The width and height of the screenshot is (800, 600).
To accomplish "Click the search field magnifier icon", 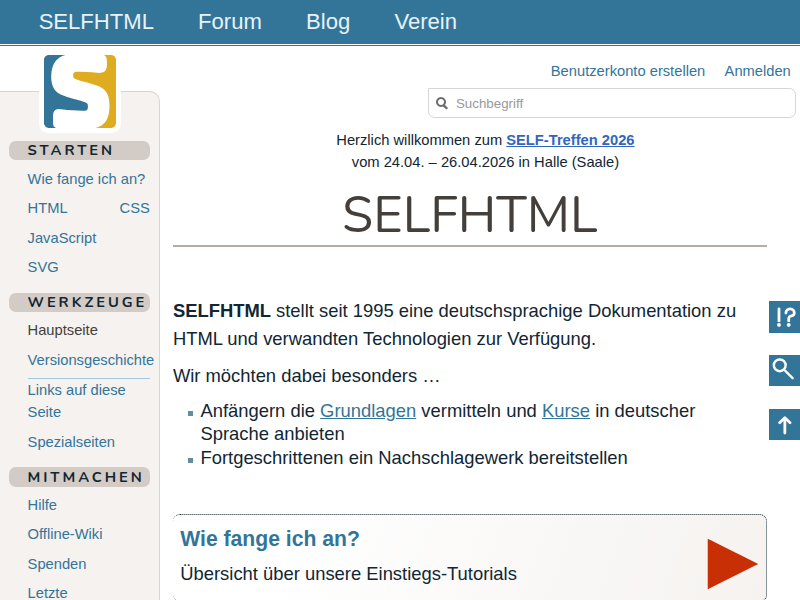I will point(442,104).
